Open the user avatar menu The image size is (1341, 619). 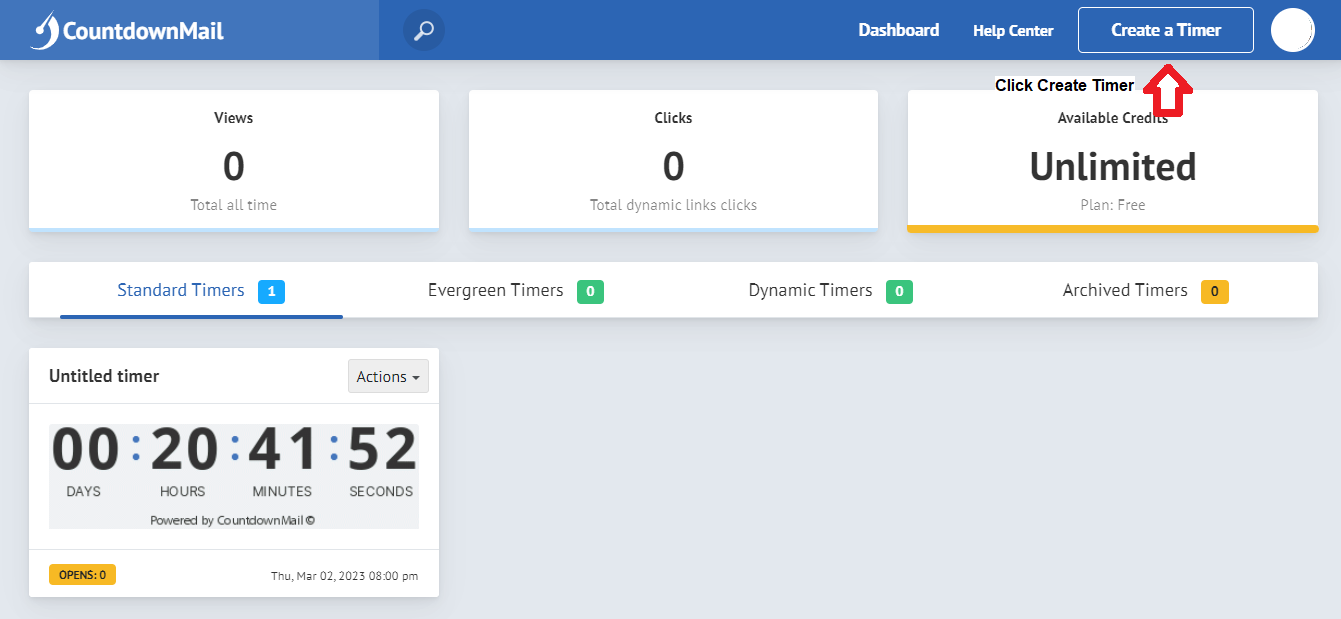pos(1292,30)
